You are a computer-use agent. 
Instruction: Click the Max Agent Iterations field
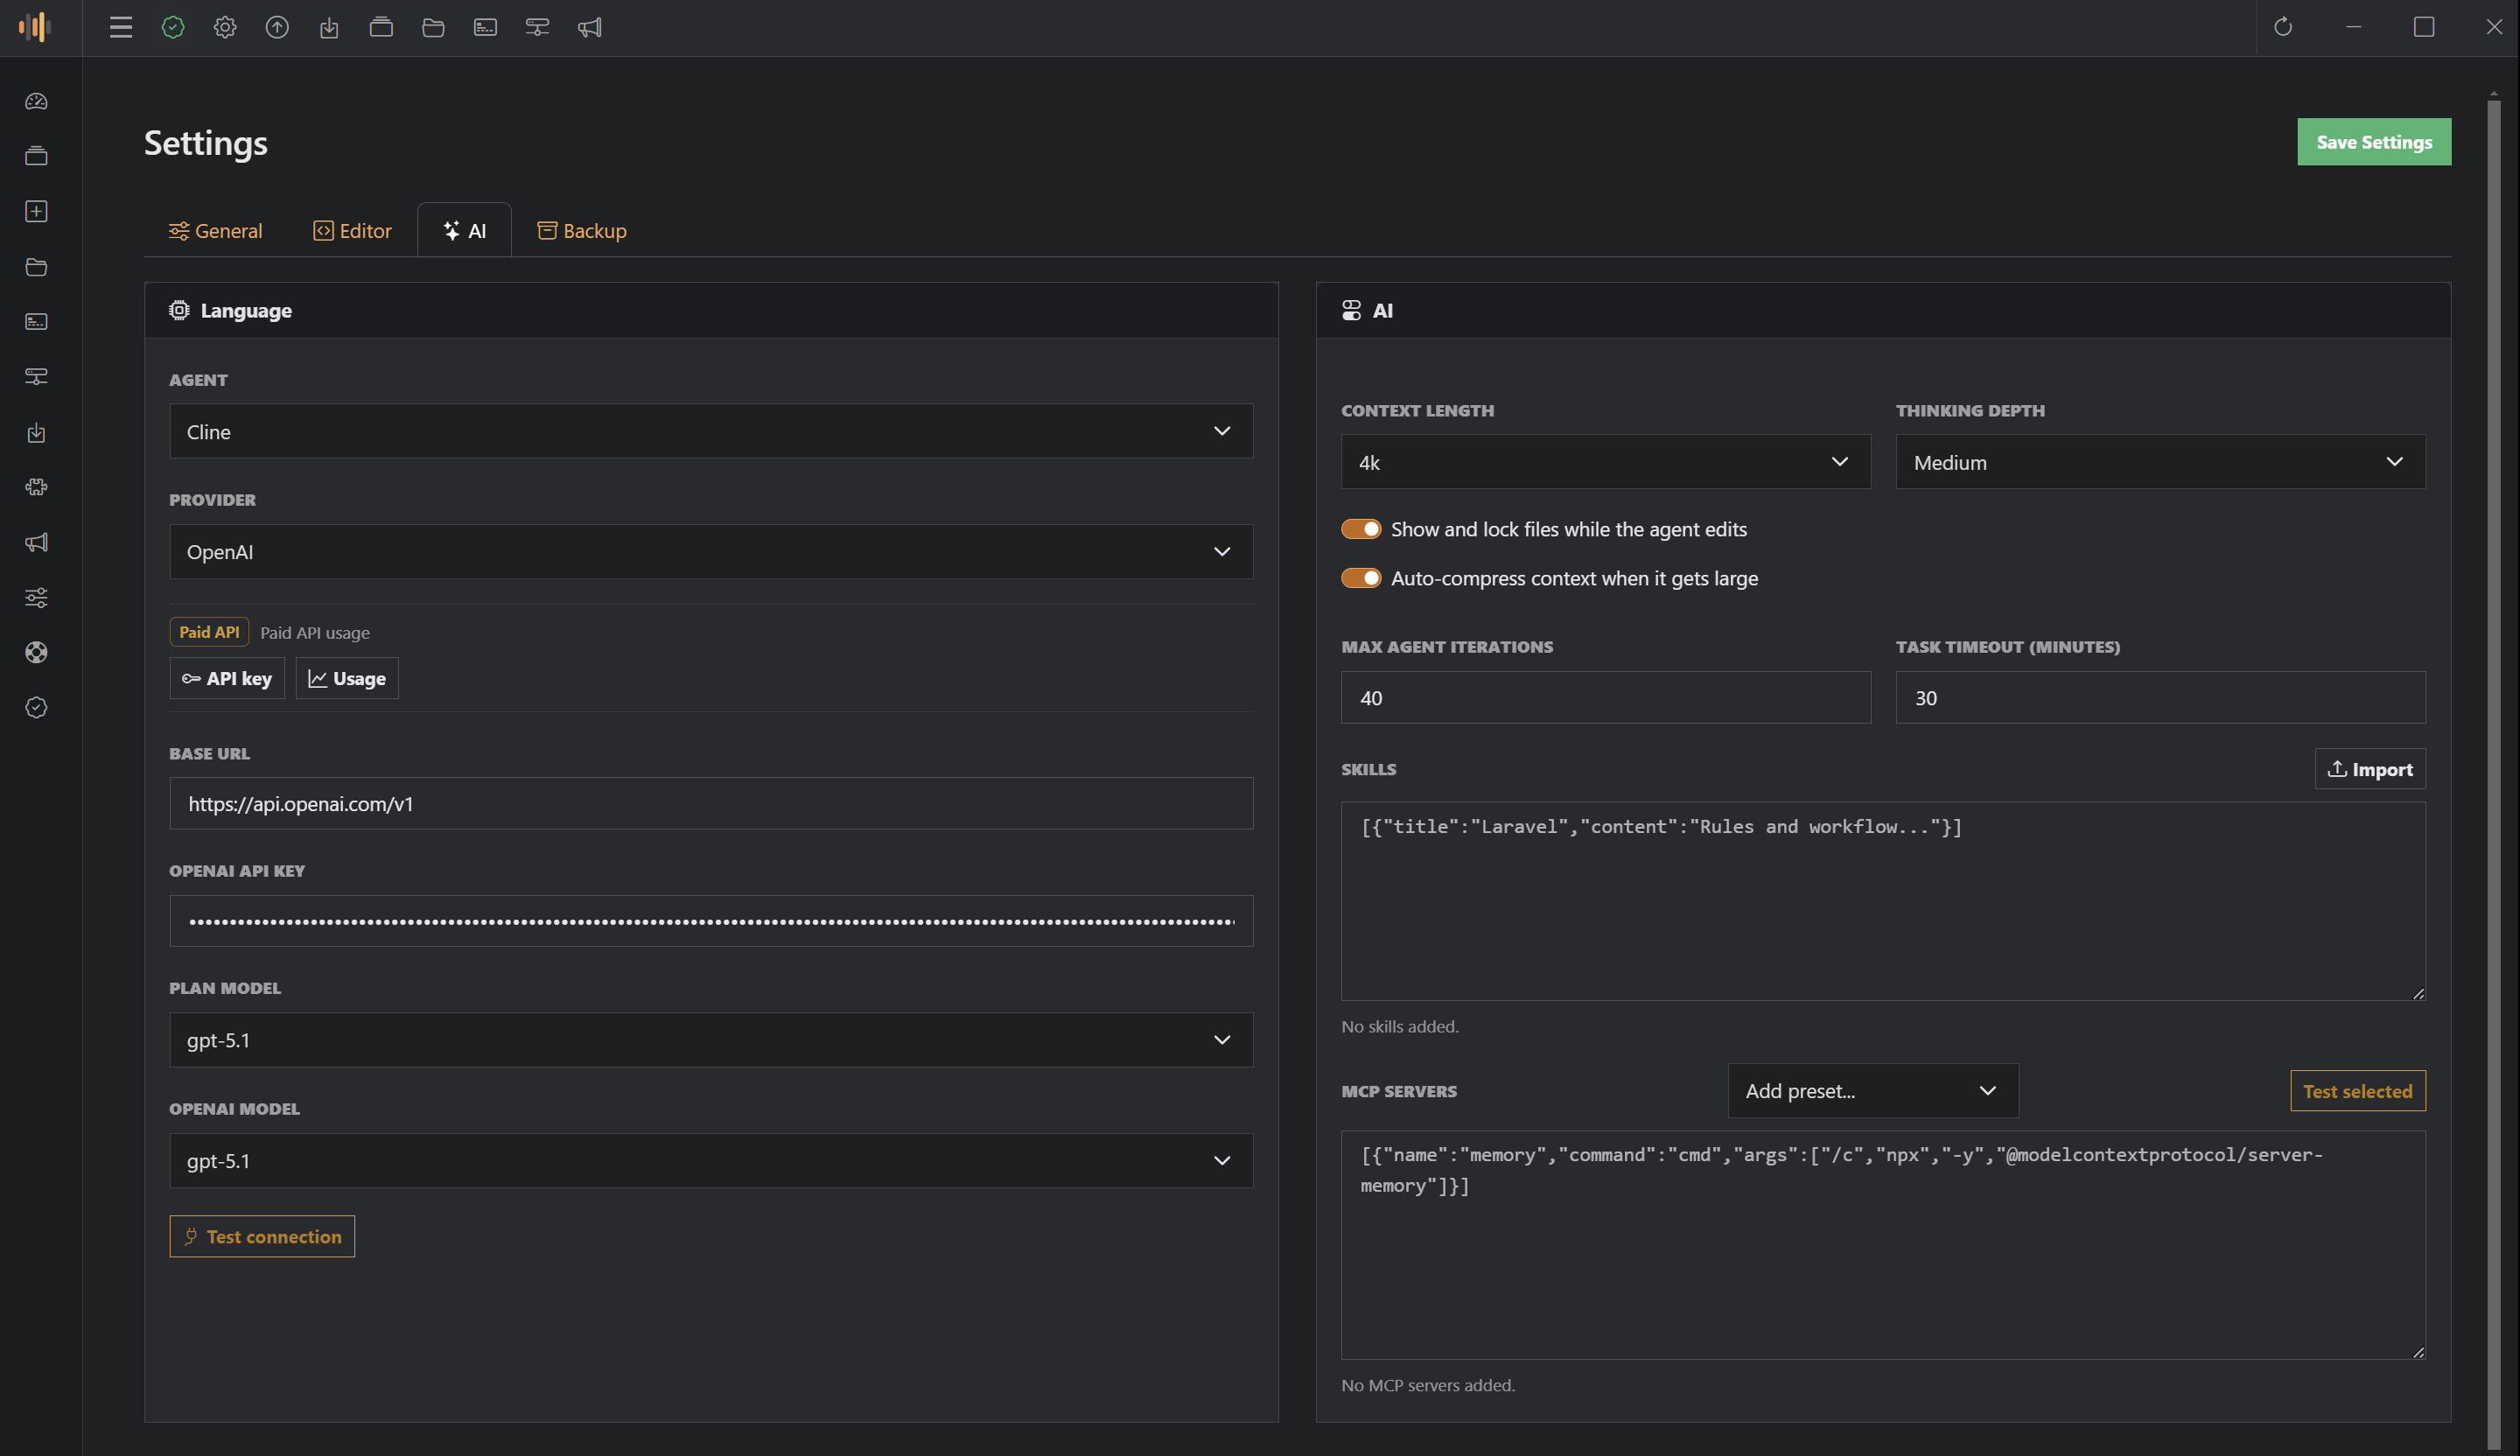[1606, 697]
